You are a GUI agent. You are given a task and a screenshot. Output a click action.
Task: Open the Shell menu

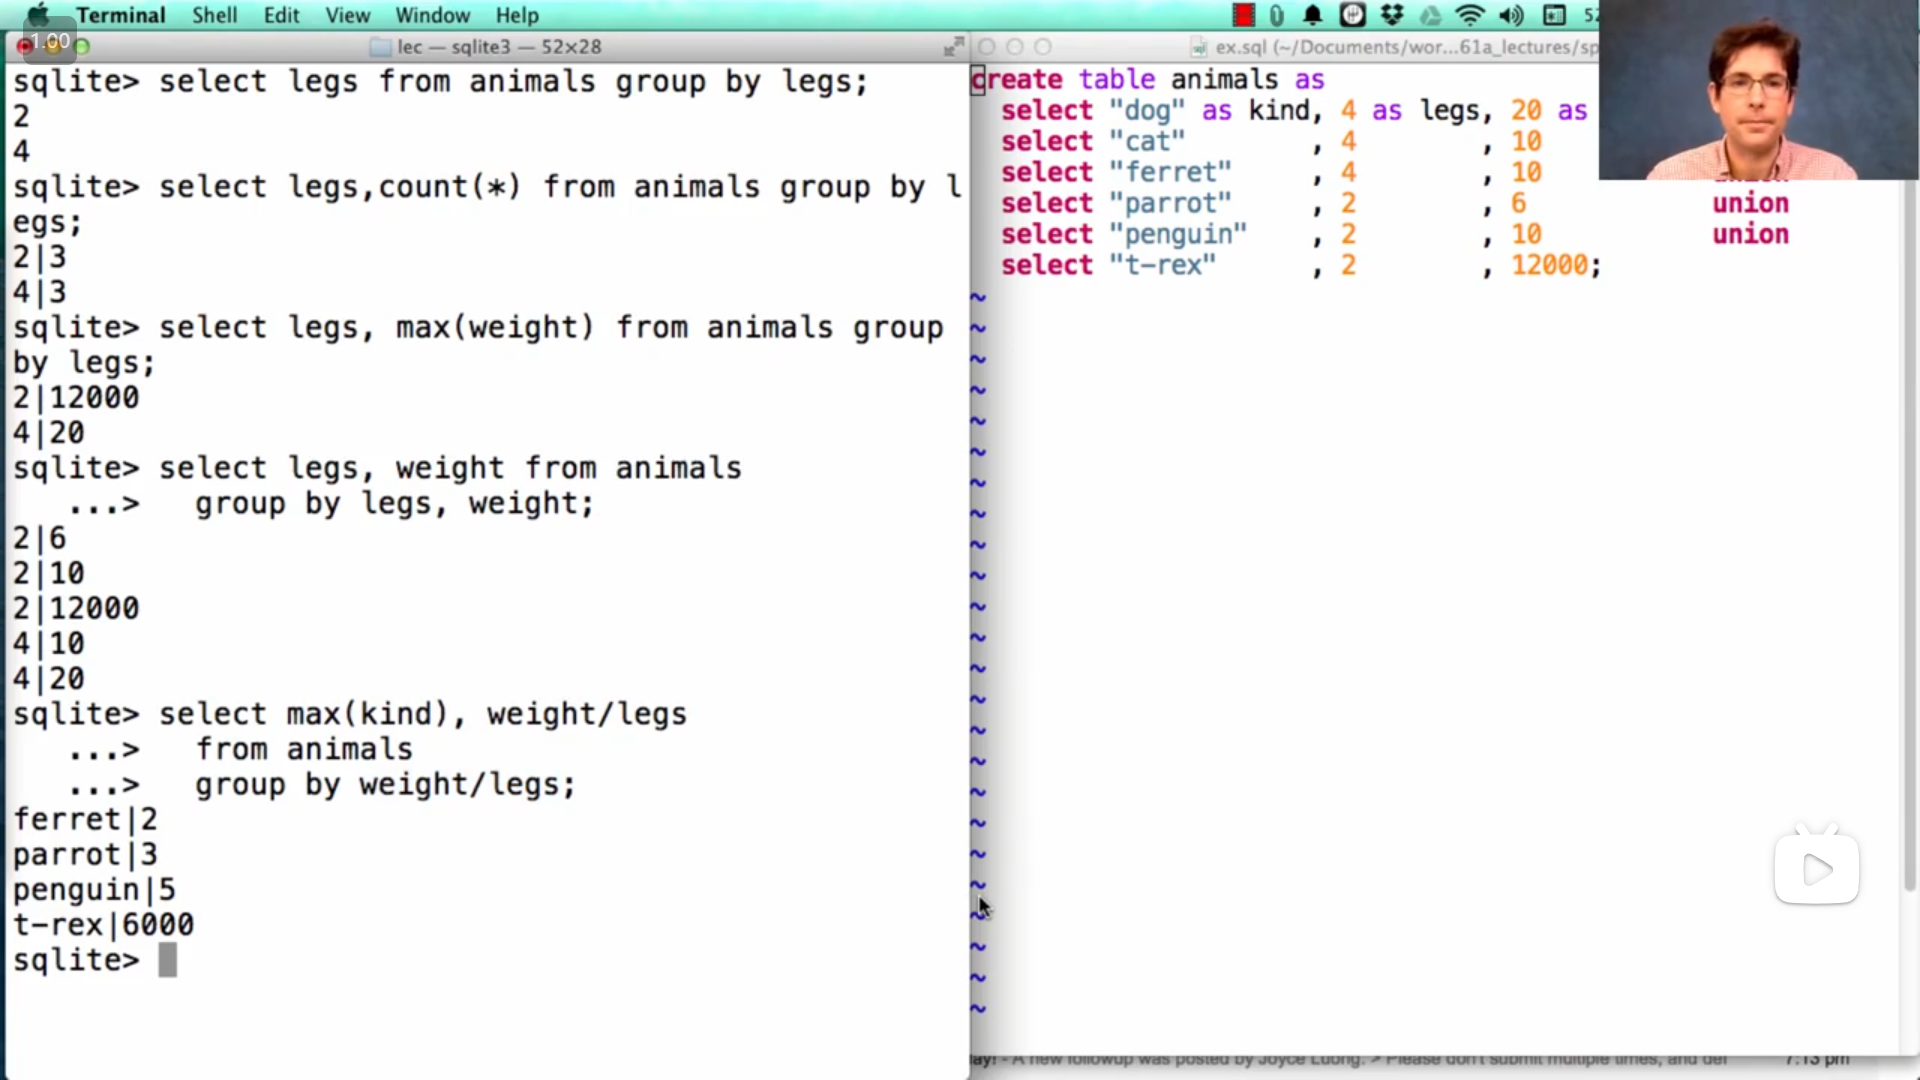(x=214, y=15)
